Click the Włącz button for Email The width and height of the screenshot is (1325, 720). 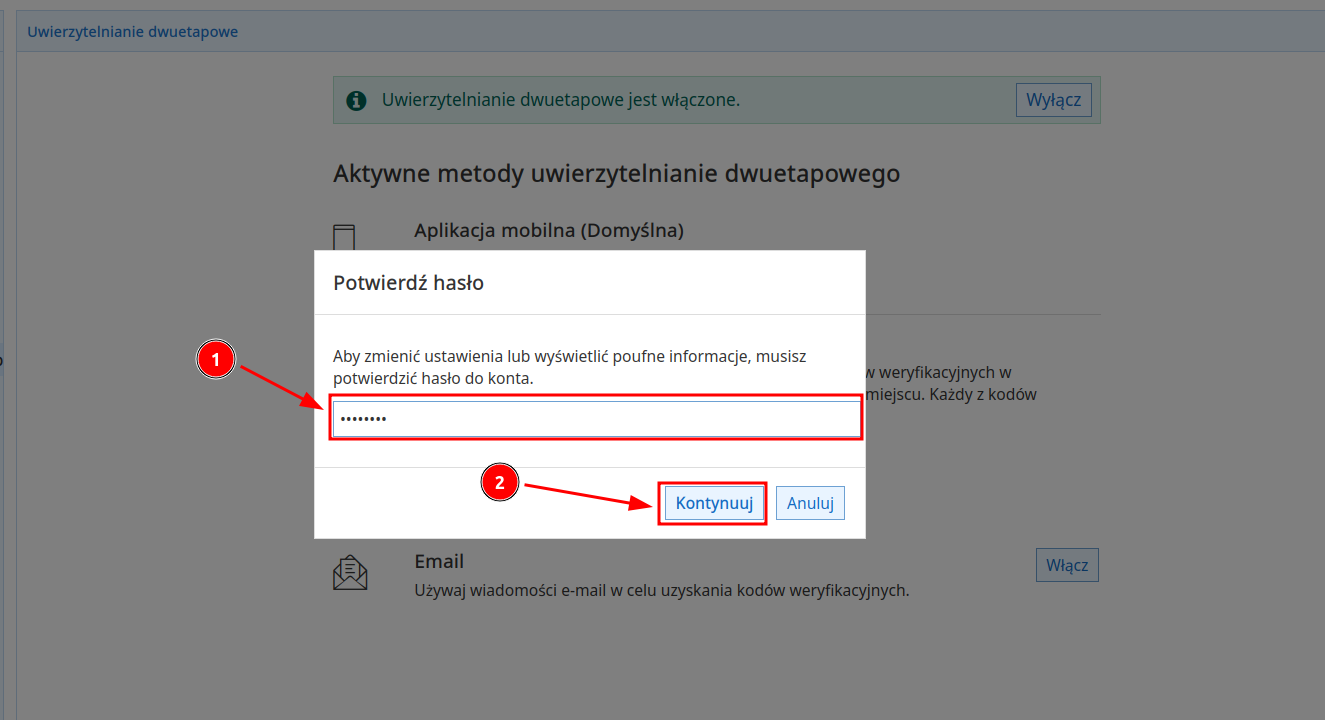point(1067,565)
